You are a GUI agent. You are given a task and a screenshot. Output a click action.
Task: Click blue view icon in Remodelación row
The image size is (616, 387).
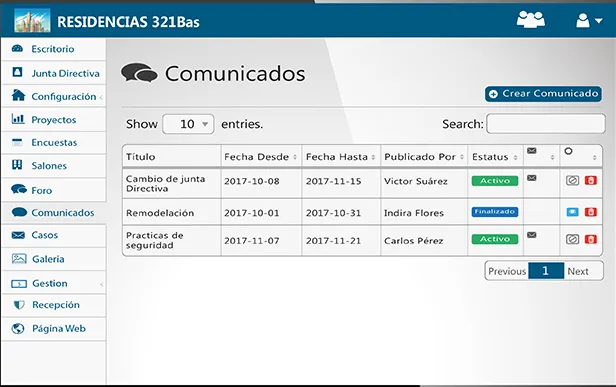coord(572,212)
